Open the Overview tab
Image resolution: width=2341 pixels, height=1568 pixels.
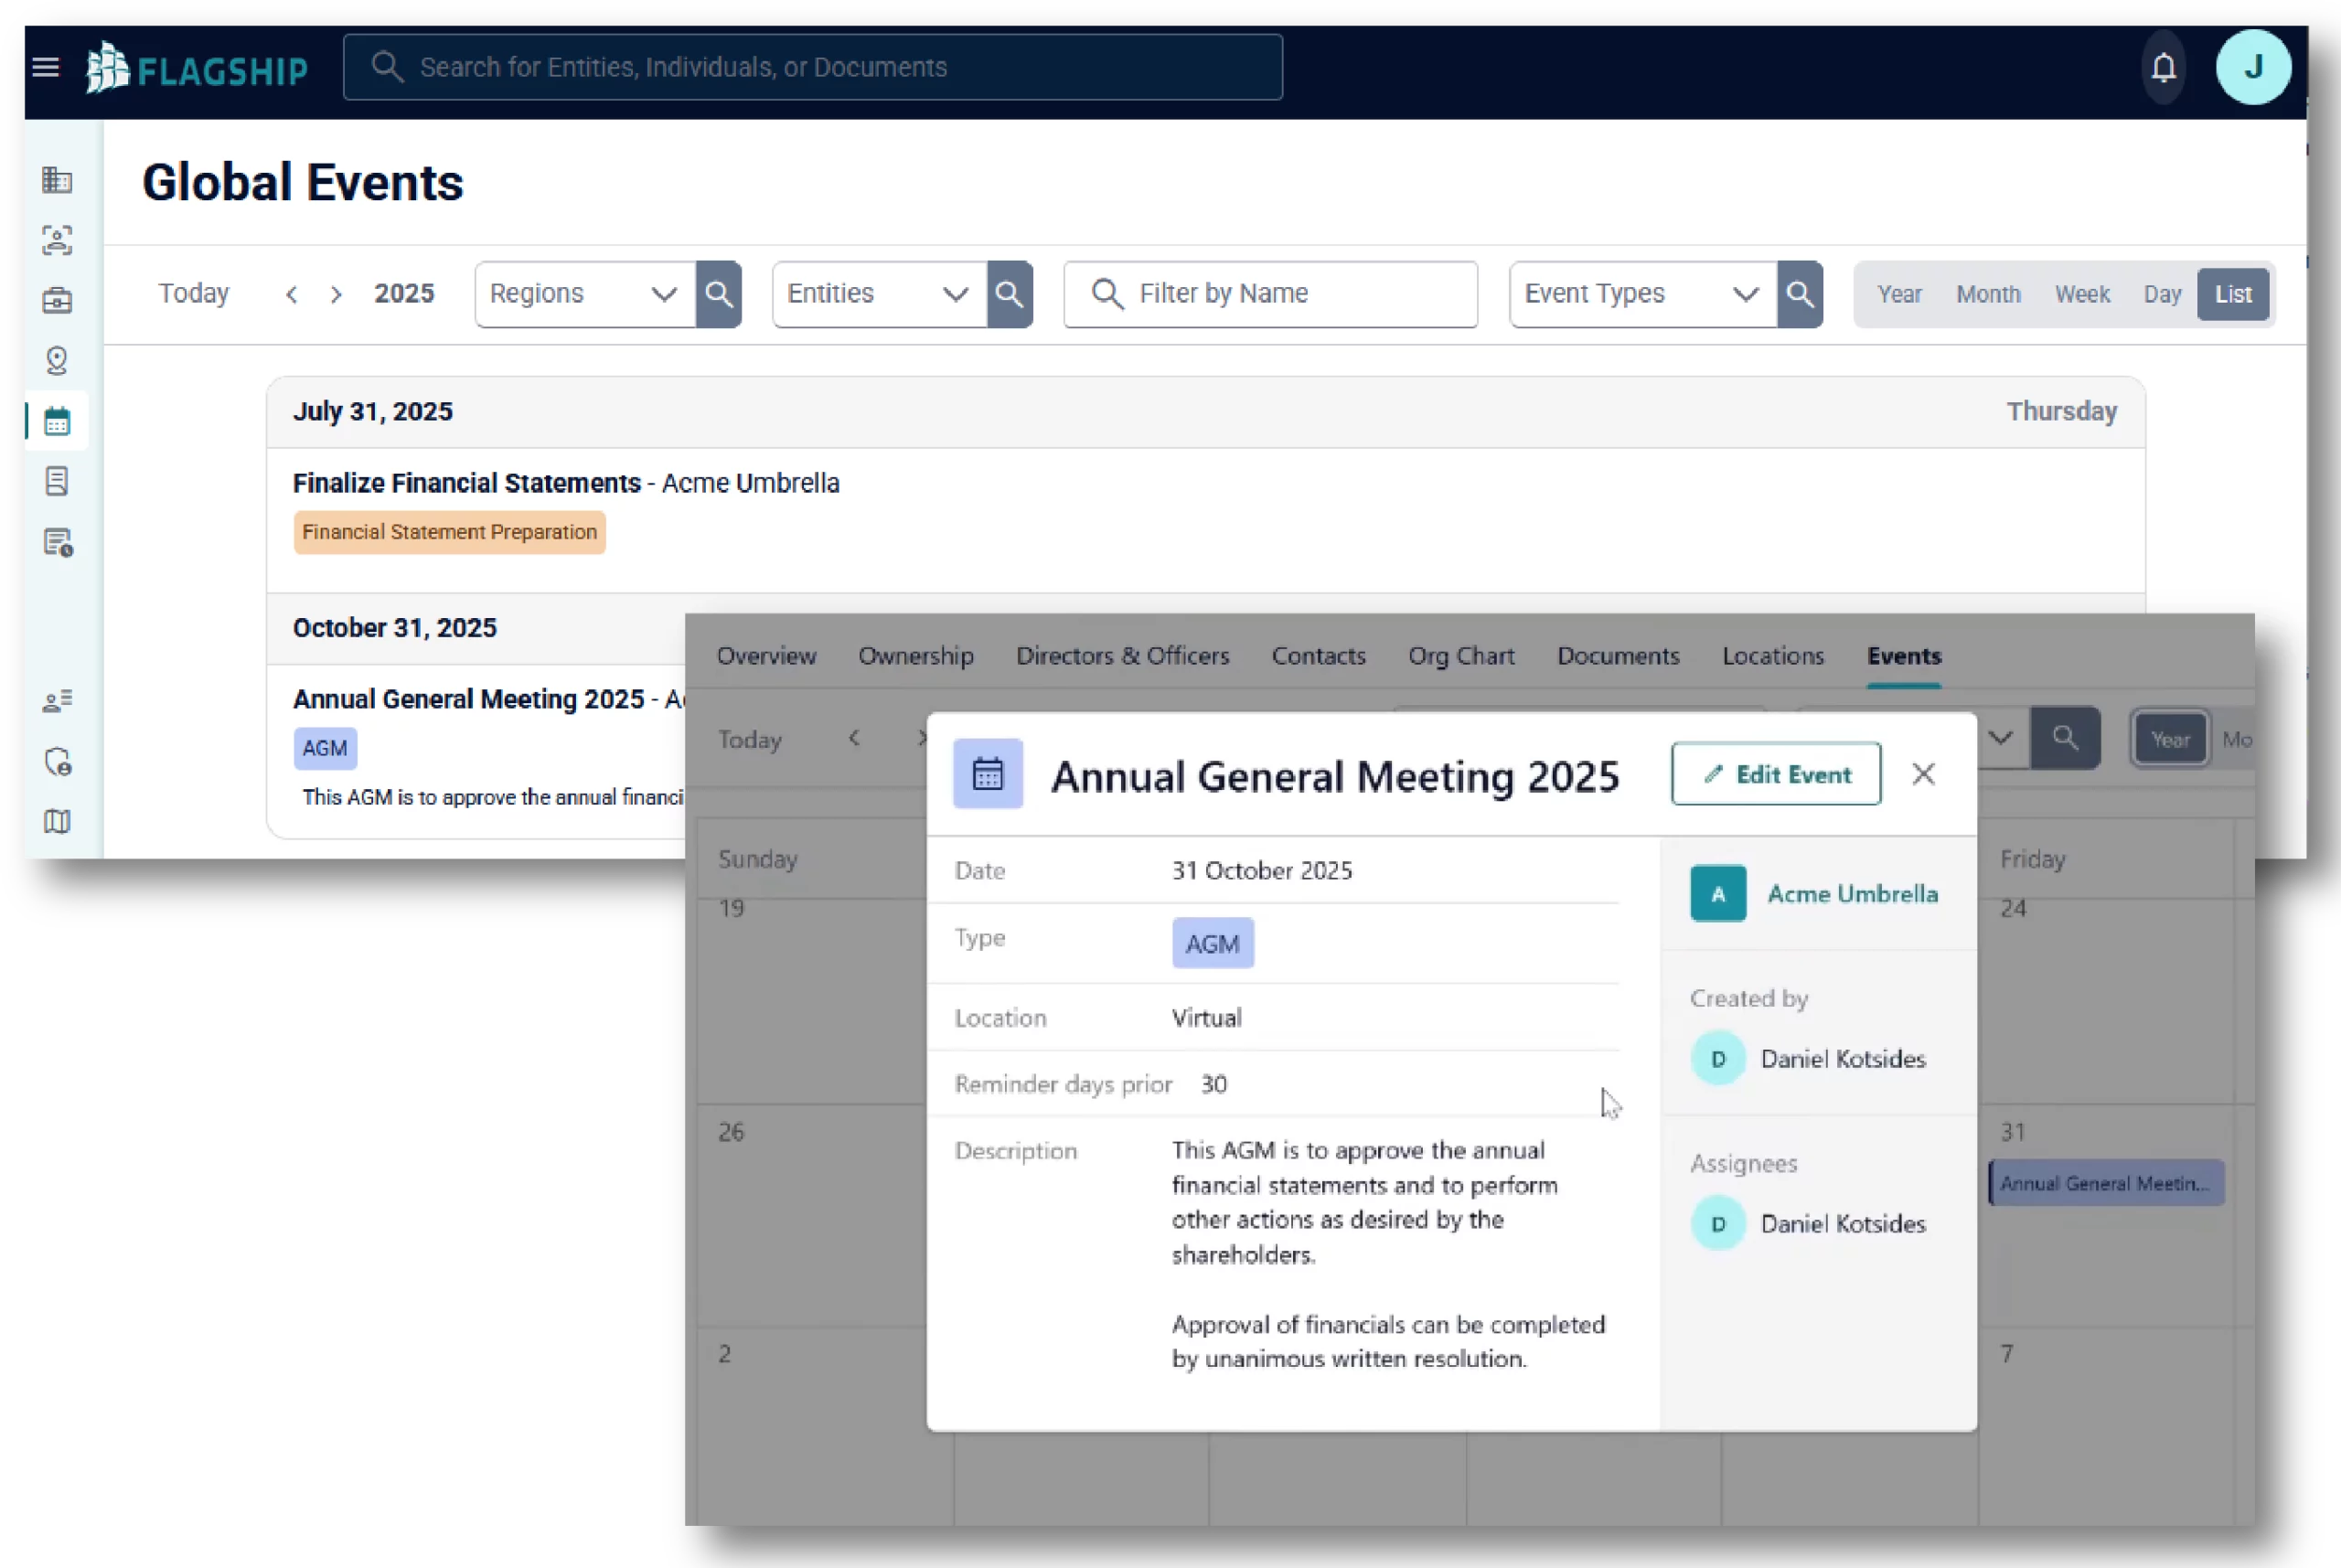[x=766, y=656]
